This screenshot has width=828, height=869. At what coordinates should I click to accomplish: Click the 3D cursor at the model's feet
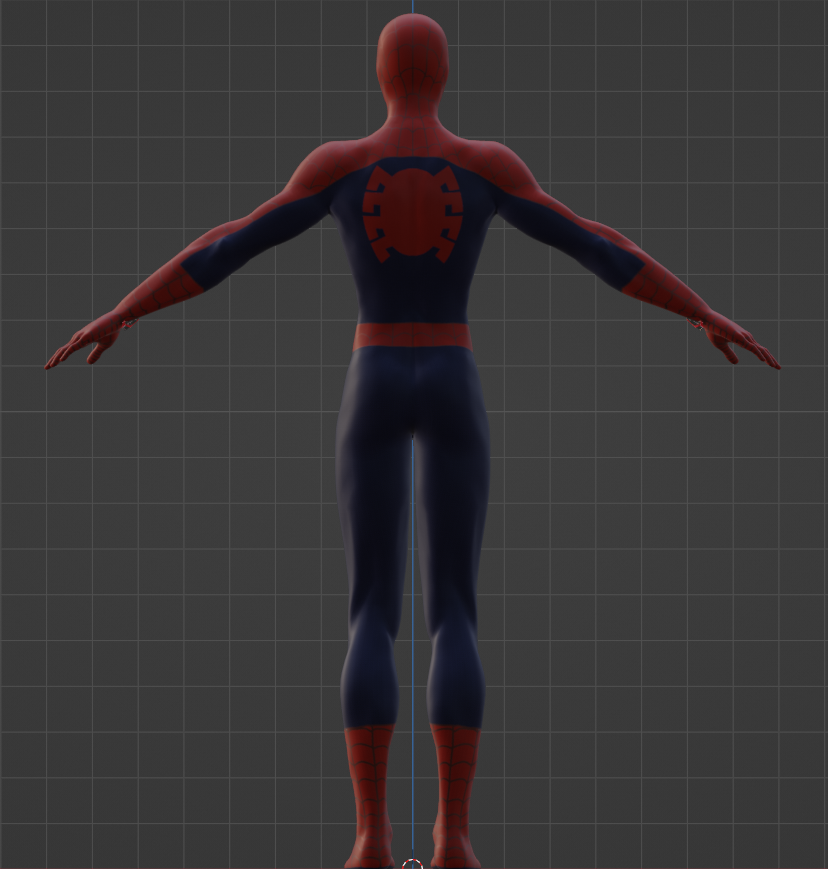click(412, 864)
